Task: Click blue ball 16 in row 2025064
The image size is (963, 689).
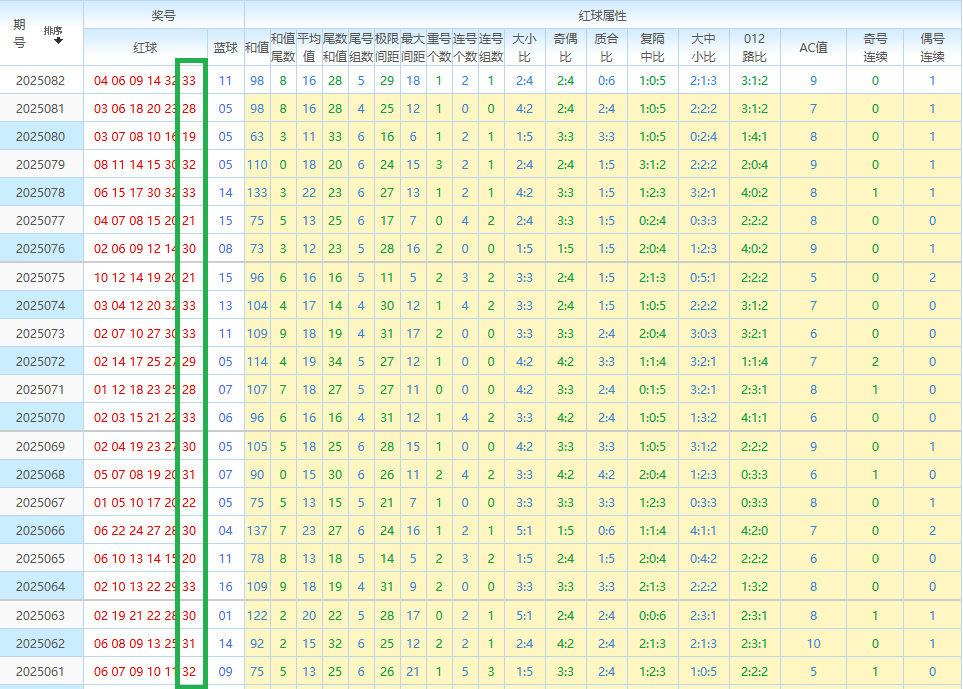Action: [x=225, y=586]
